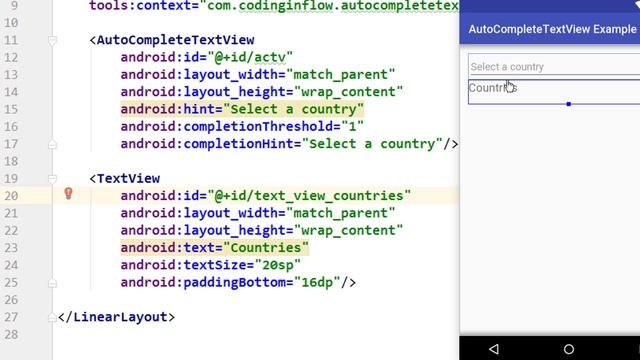Image resolution: width=640 pixels, height=360 pixels.
Task: Select the 'Countries' TextView in the preview
Action: click(554, 92)
